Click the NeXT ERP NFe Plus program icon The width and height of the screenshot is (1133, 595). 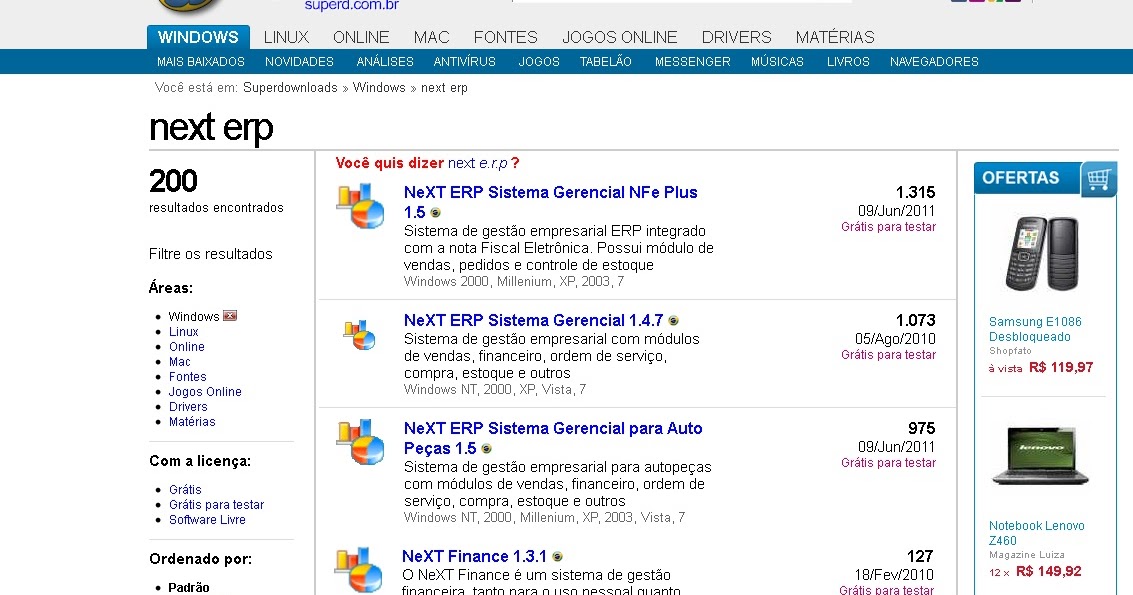tap(360, 206)
